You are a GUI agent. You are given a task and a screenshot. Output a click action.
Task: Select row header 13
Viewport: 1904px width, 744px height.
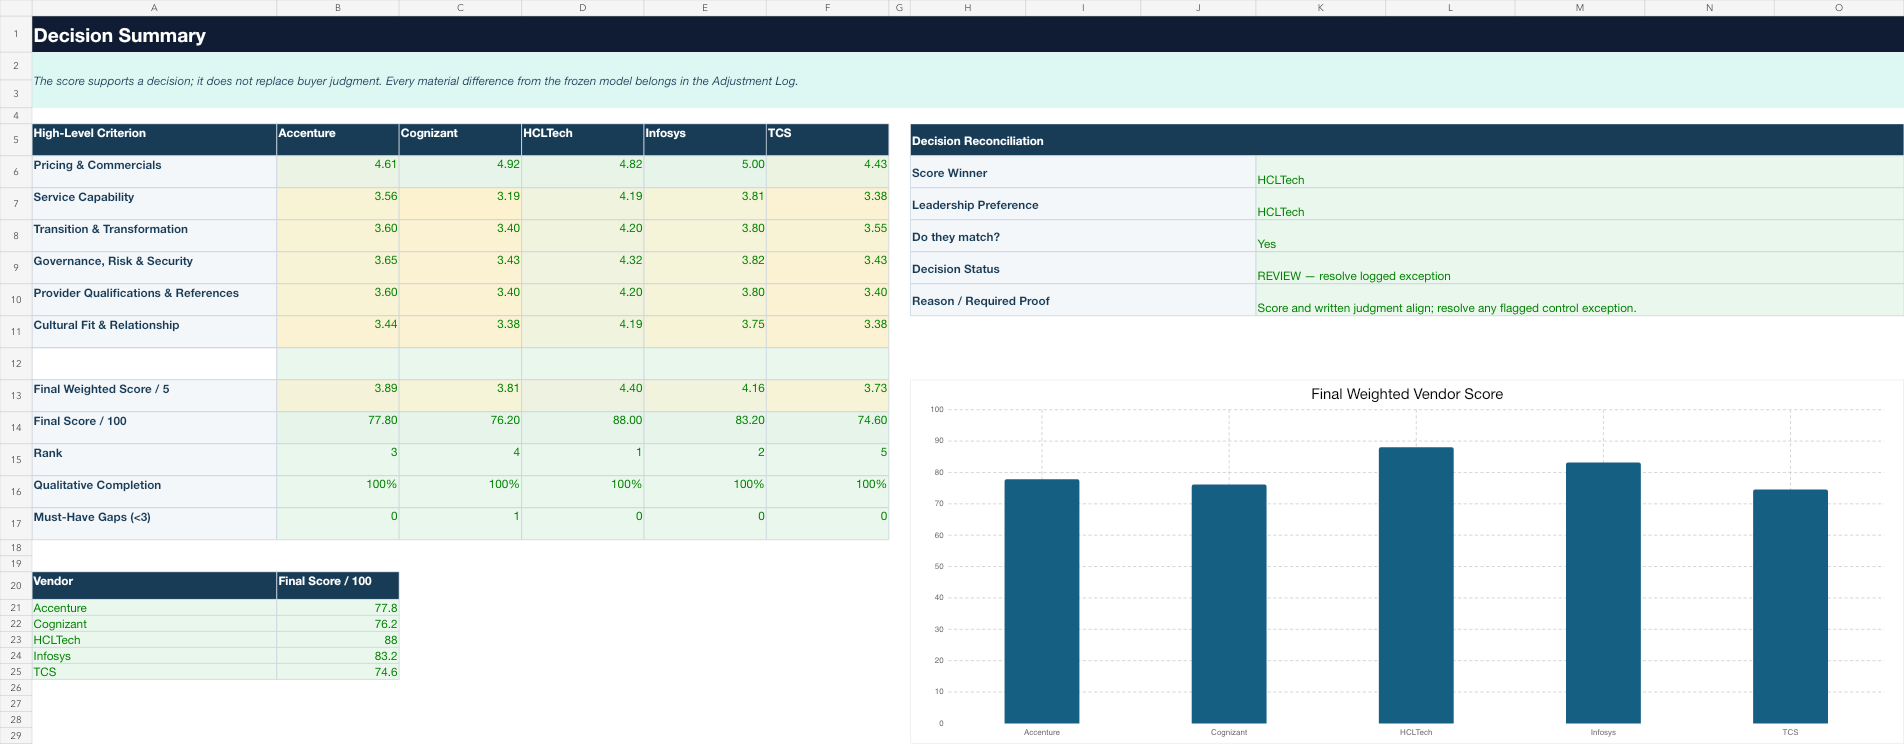click(16, 396)
